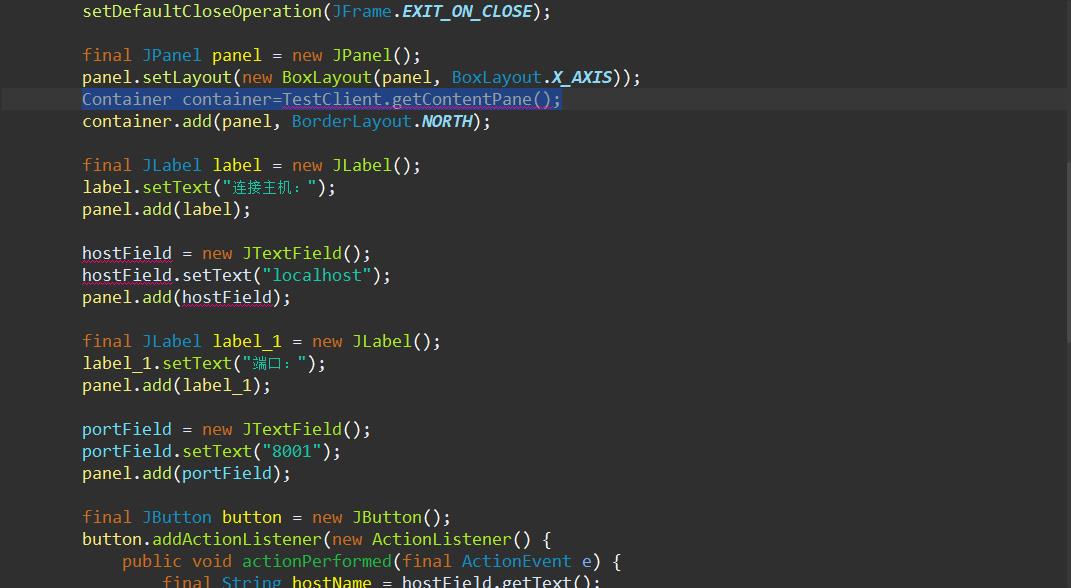The width and height of the screenshot is (1071, 588).
Task: Click the new JButton() constructor
Action: click(x=376, y=518)
